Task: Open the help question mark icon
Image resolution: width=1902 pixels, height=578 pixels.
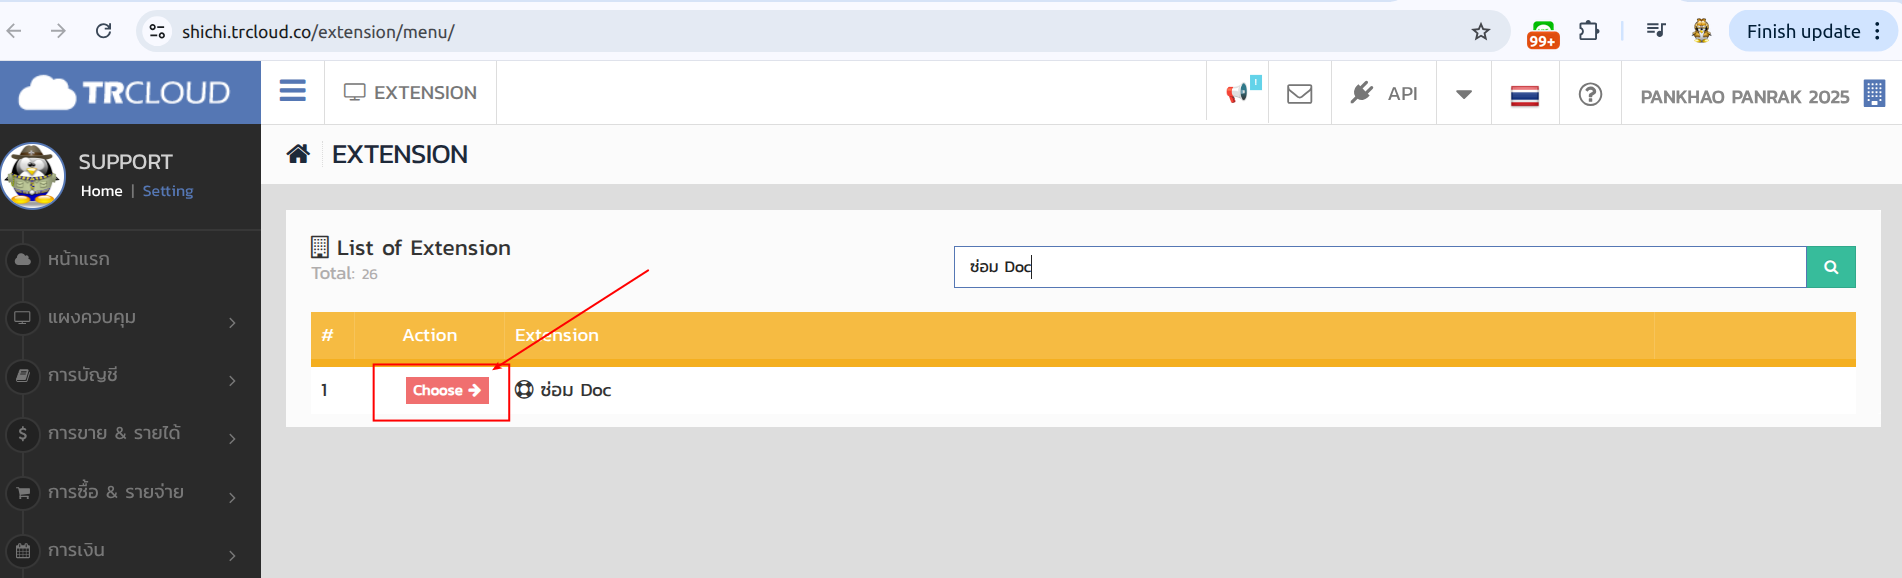Action: (x=1589, y=94)
